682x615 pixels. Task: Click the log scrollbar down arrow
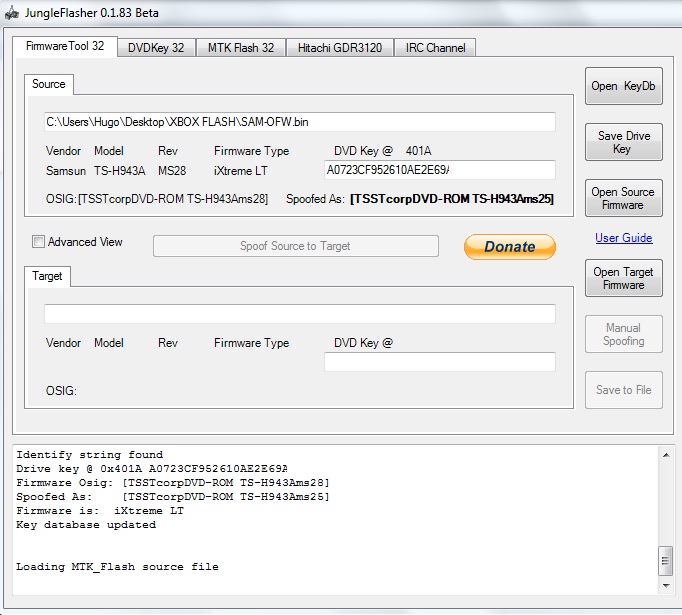[665, 586]
